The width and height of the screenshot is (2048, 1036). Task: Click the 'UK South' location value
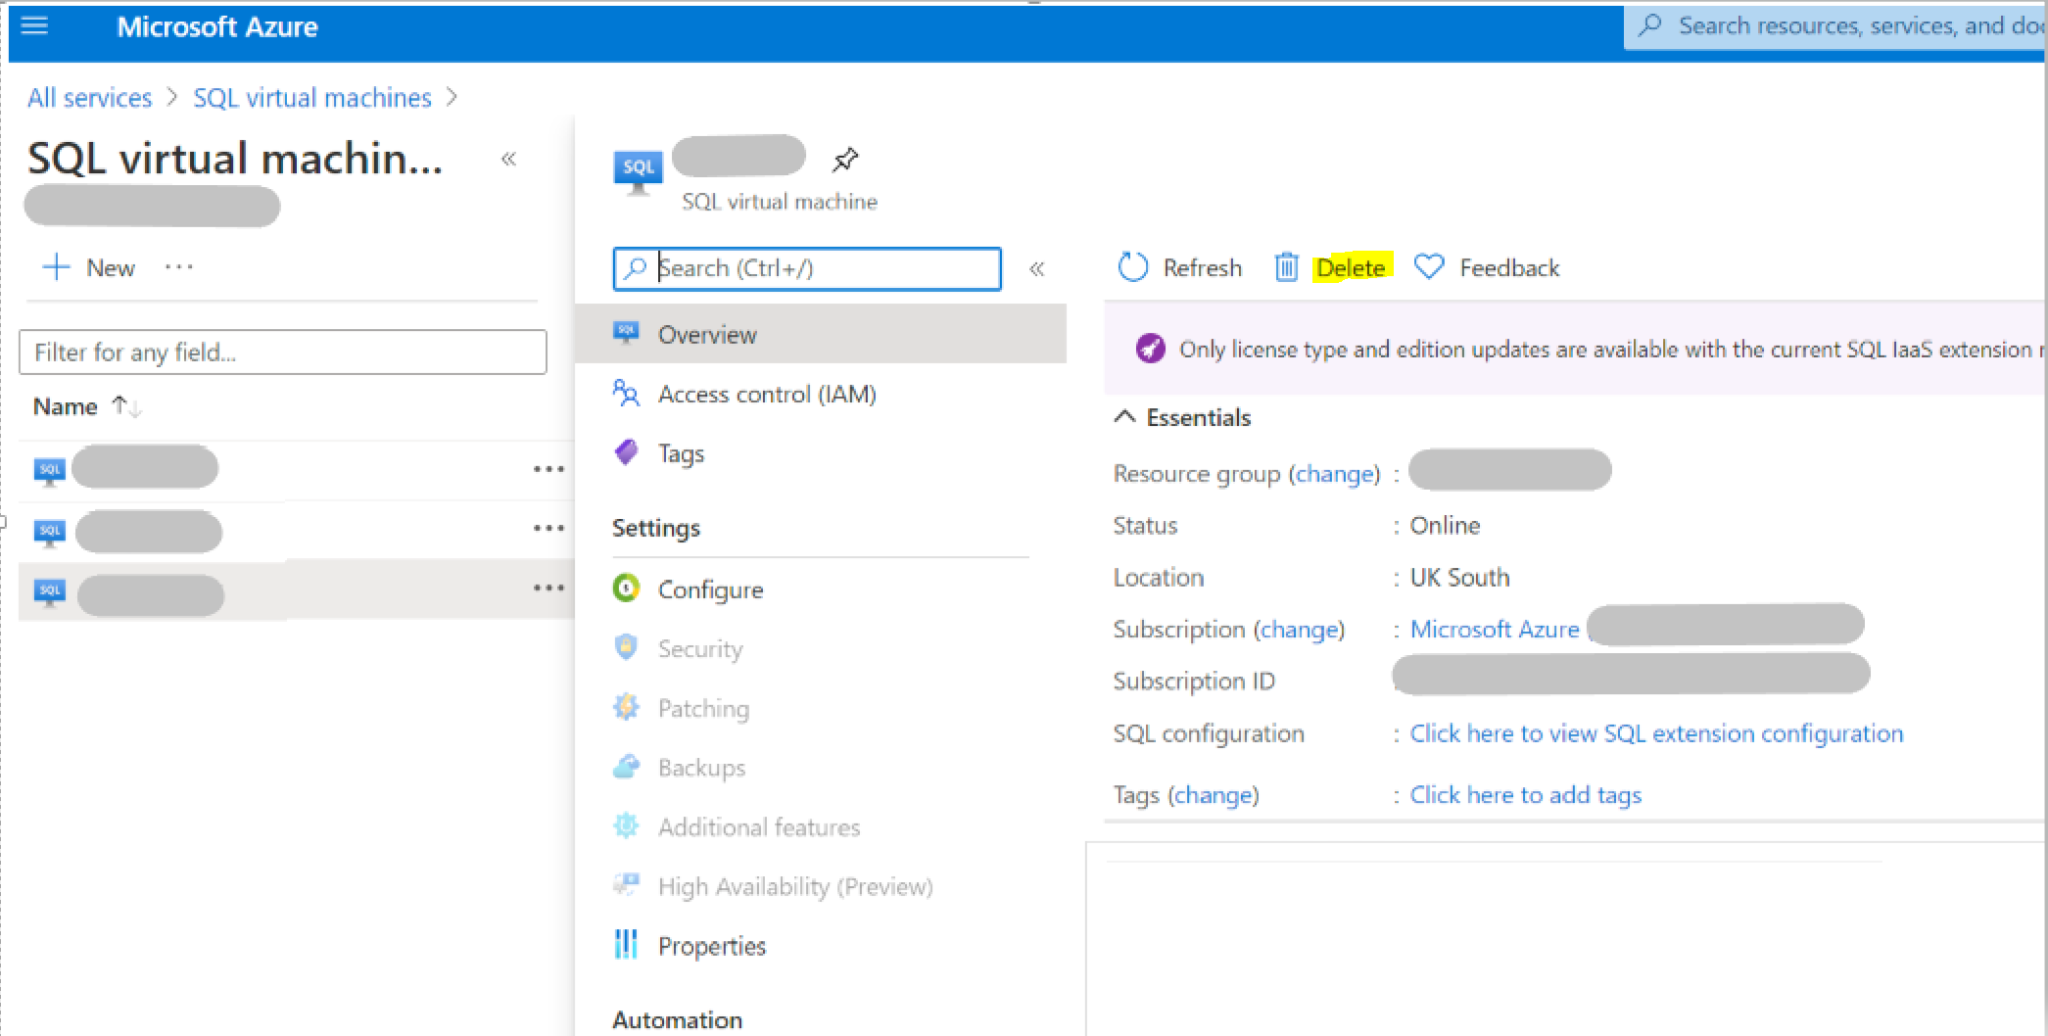pos(1459,577)
